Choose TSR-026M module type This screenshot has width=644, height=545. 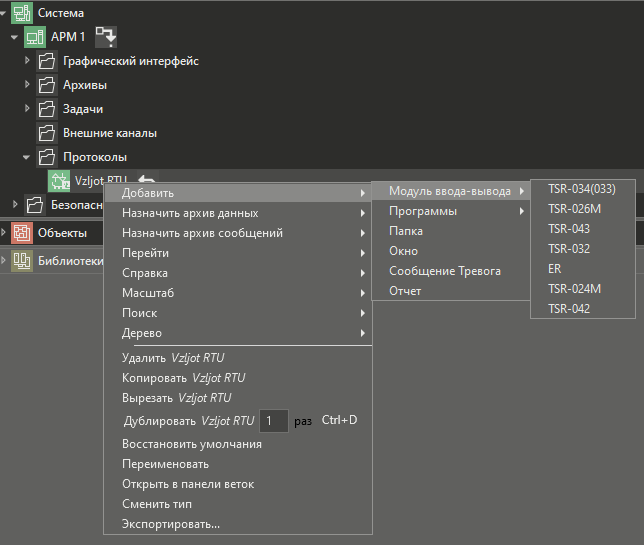[574, 209]
